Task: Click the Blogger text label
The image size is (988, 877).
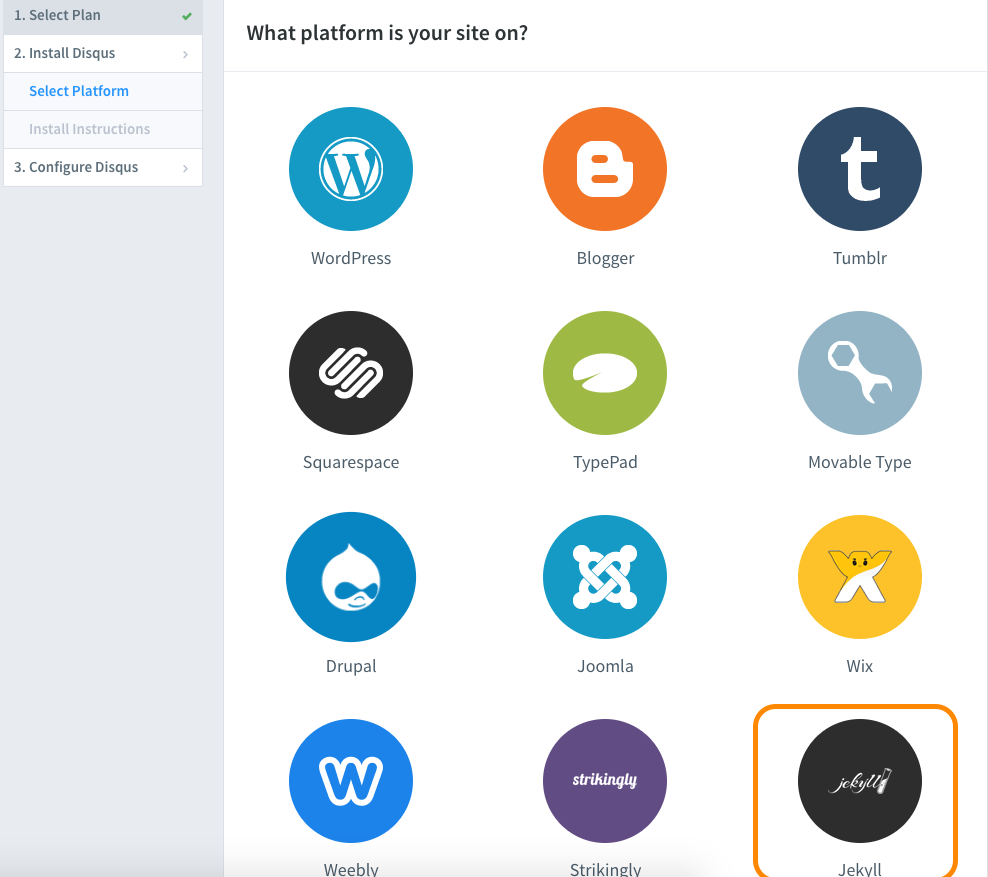Action: point(605,258)
